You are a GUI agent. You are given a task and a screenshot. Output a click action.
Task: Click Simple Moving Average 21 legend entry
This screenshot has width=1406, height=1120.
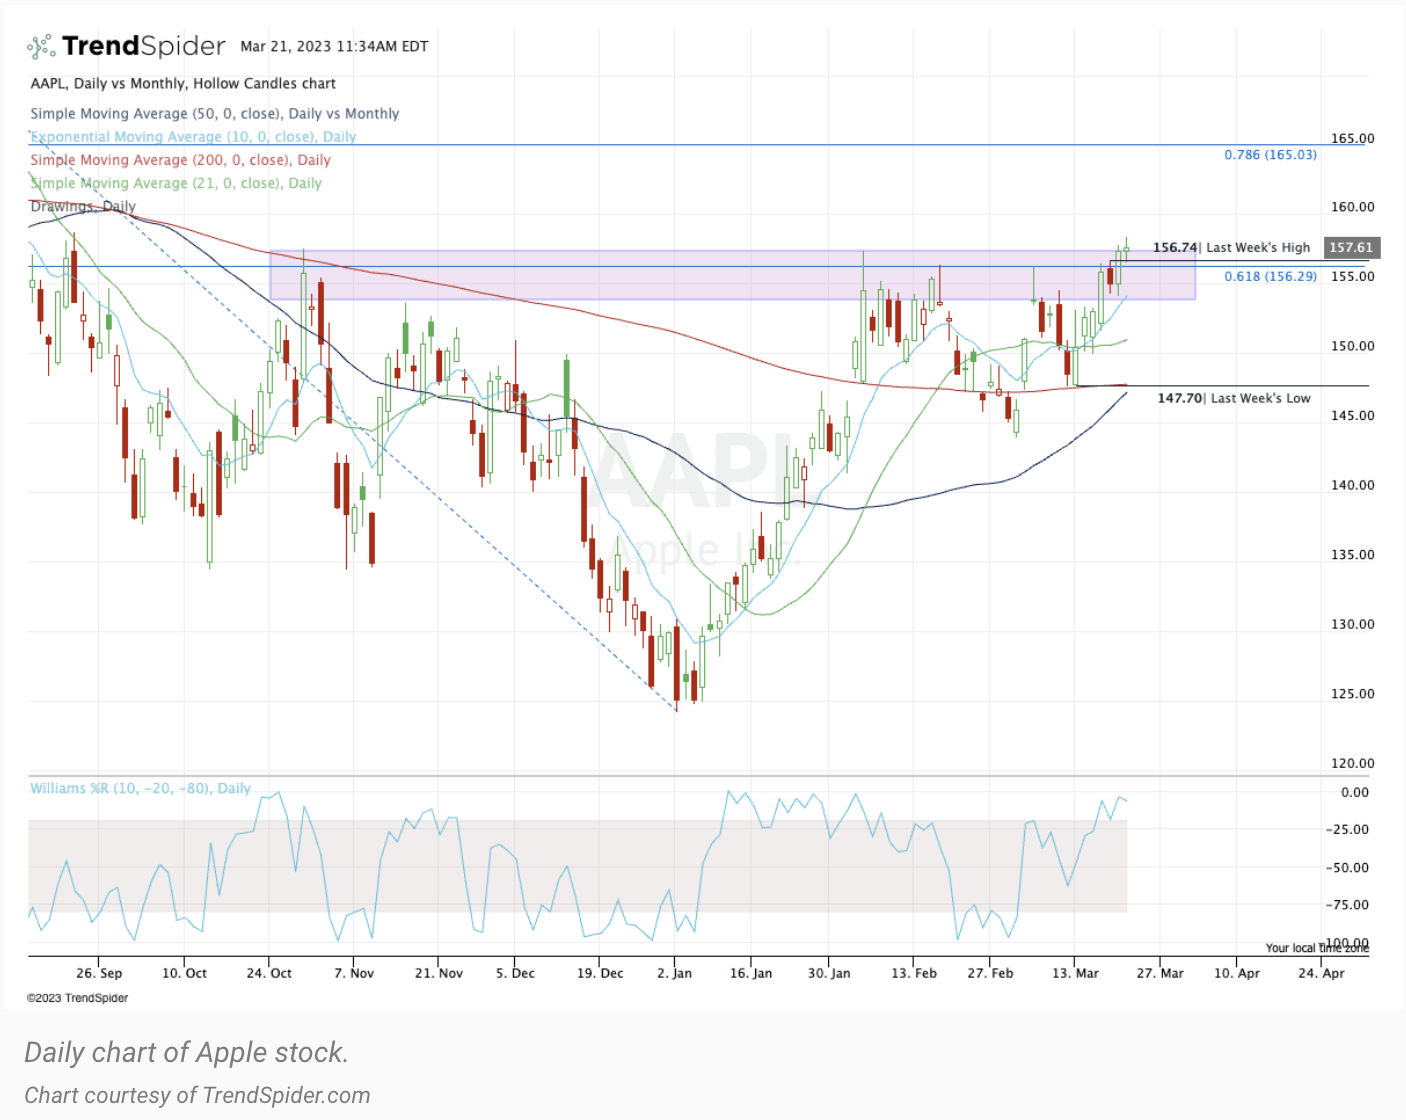[176, 183]
